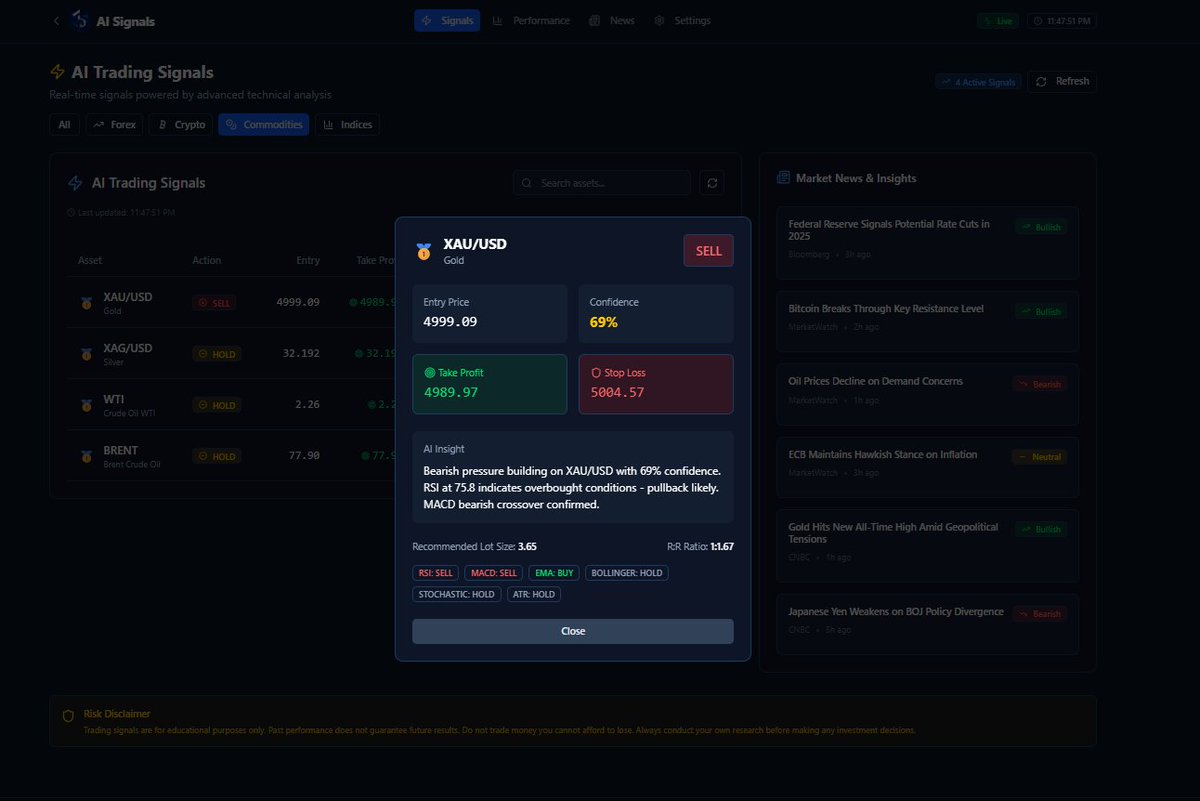Click the XAU/USD row in the table
The height and width of the screenshot is (801, 1200).
[231, 302]
